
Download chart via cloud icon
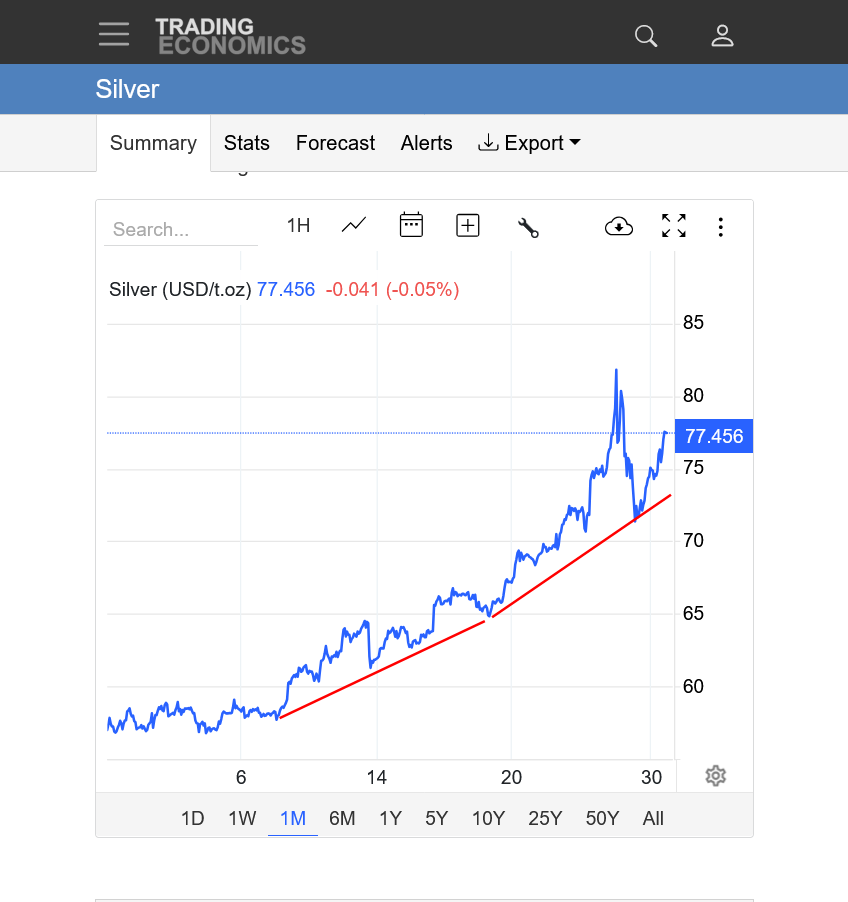coord(619,226)
